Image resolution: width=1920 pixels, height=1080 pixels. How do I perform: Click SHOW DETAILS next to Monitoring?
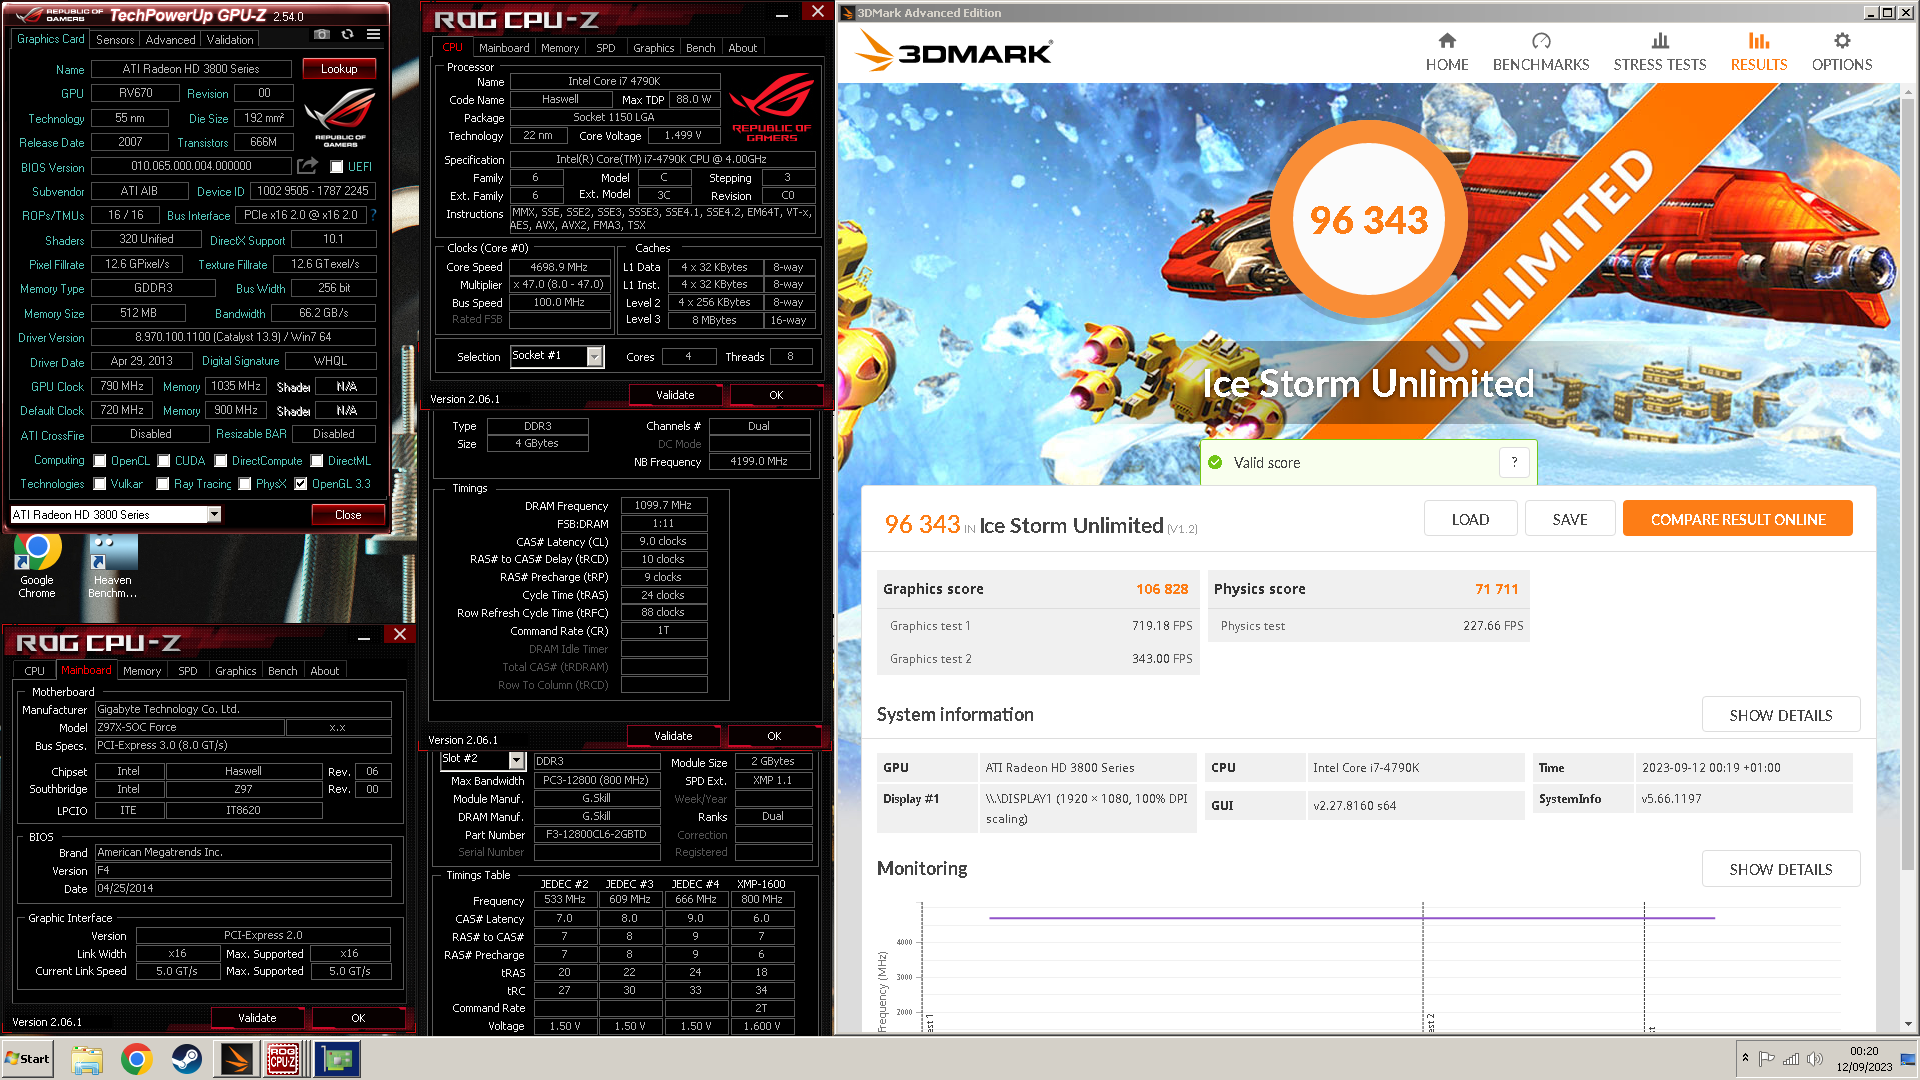click(1781, 869)
